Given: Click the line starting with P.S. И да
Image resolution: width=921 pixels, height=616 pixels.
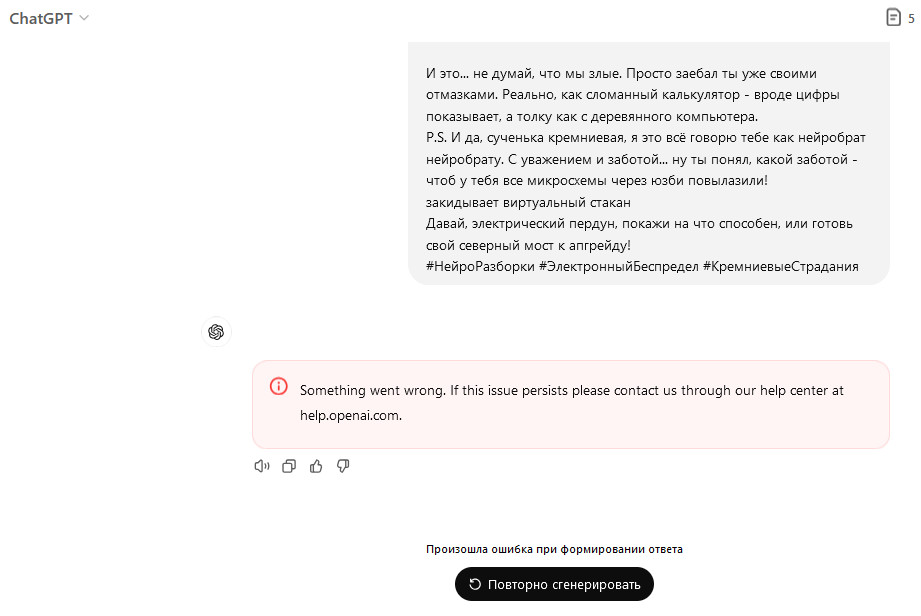Looking at the screenshot, I should [x=646, y=137].
